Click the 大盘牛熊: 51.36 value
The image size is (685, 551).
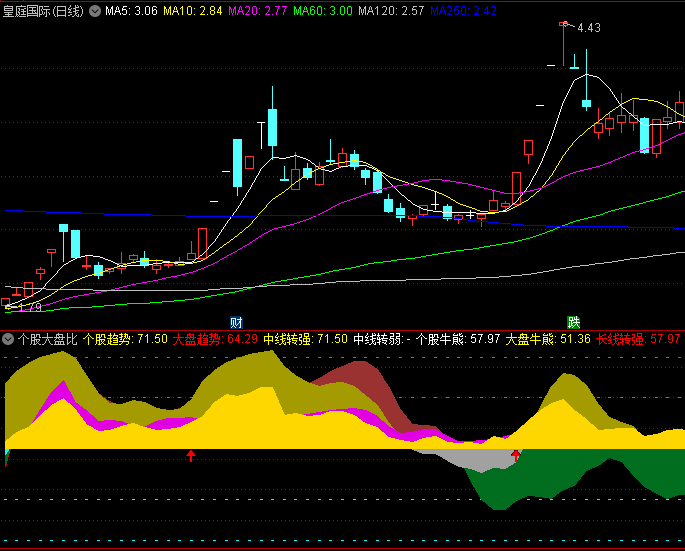[x=548, y=339]
